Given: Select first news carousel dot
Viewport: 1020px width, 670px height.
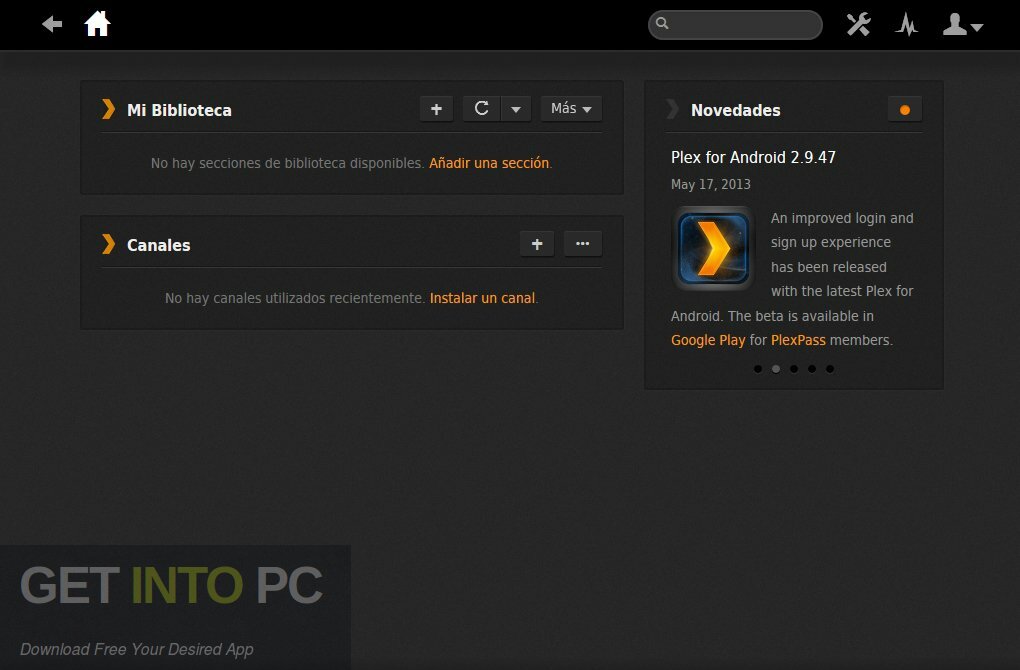Looking at the screenshot, I should pyautogui.click(x=758, y=369).
